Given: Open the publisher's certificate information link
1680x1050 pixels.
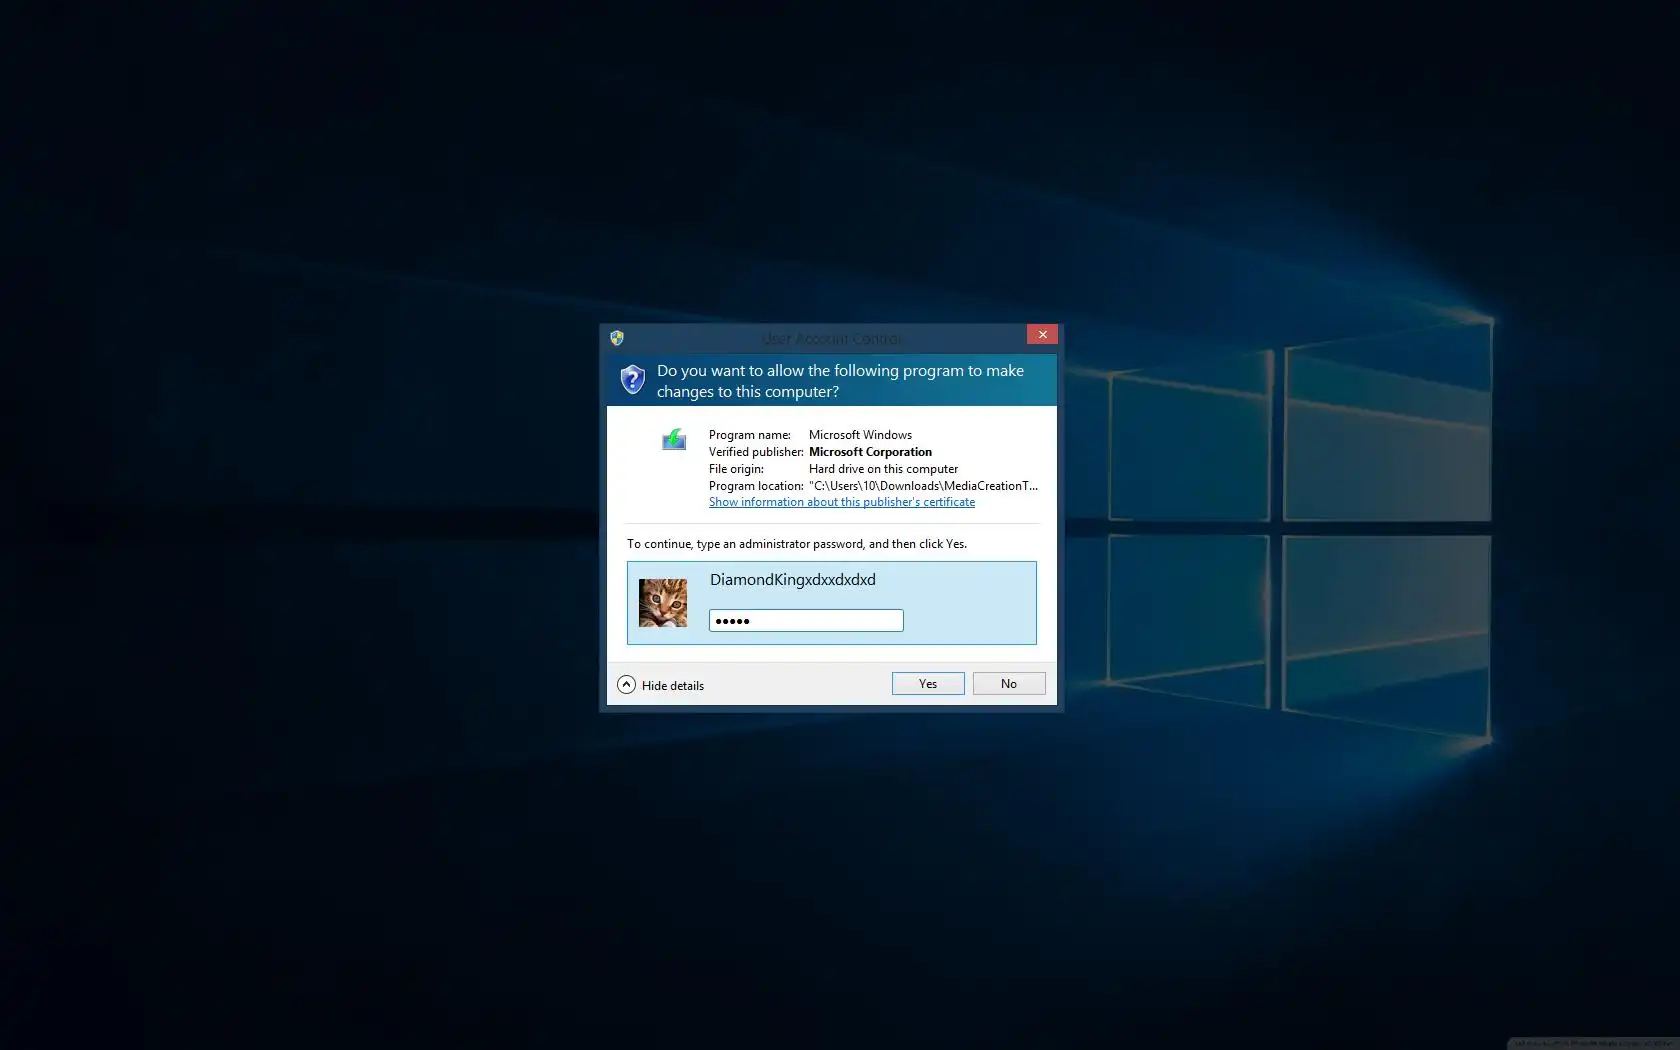Looking at the screenshot, I should point(842,502).
